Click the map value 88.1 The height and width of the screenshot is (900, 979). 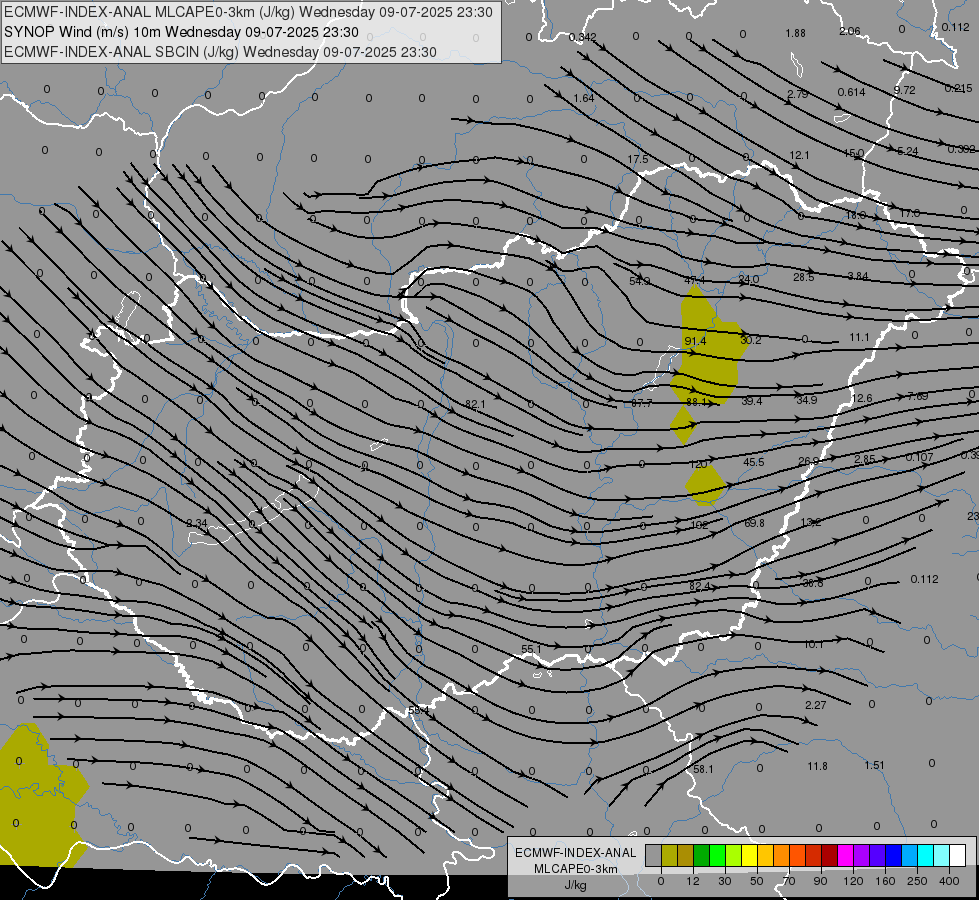[697, 402]
